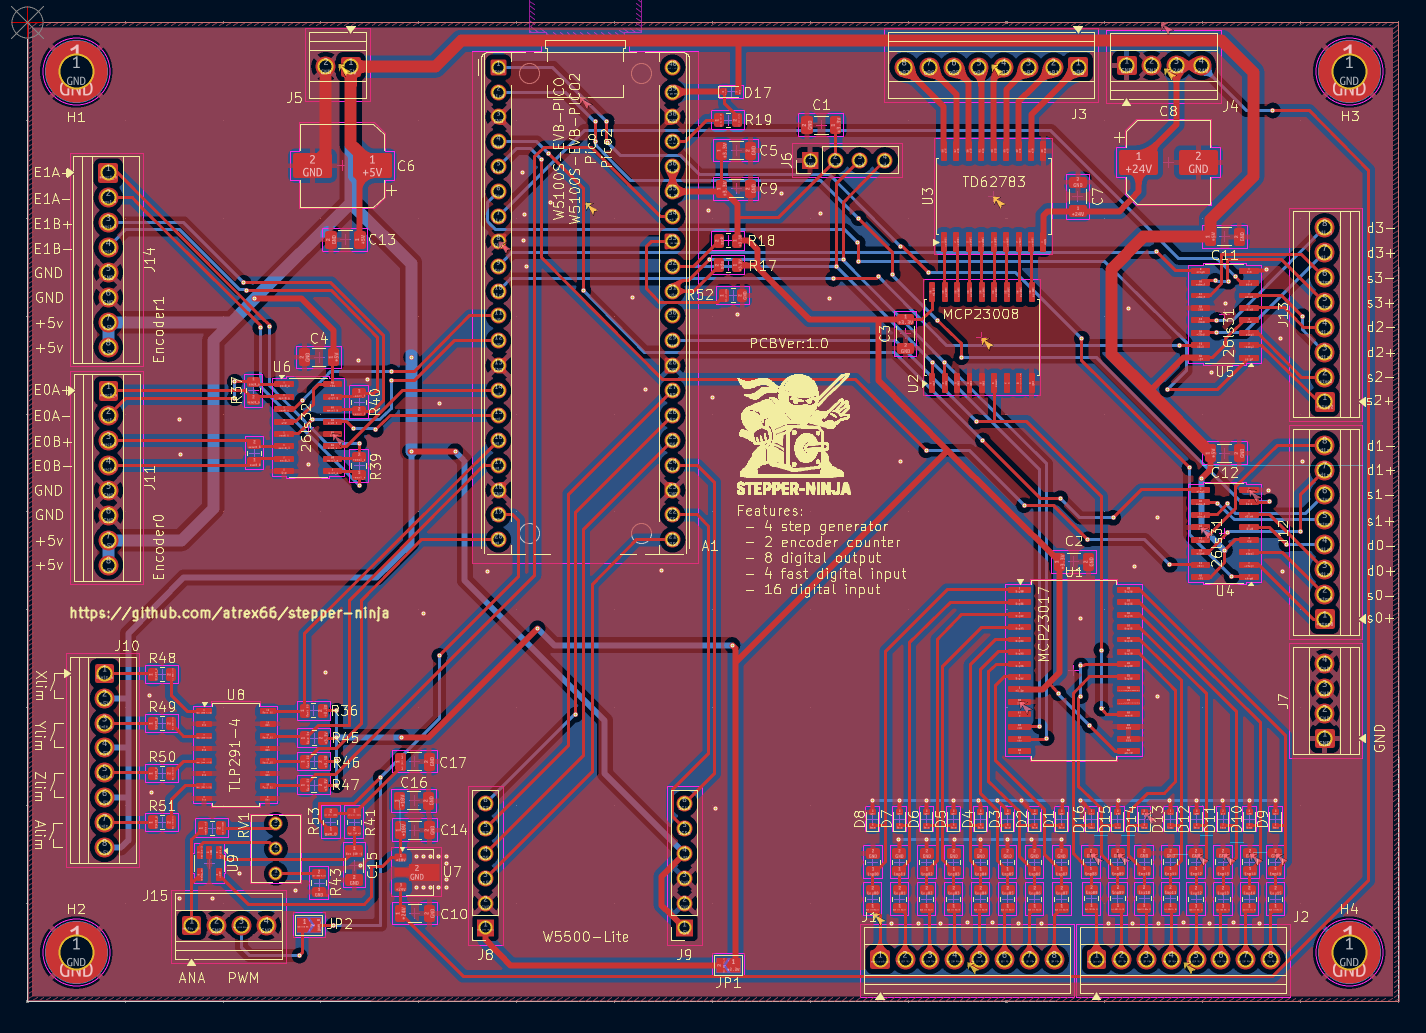Select mounting hole H4 GND pad

coord(1349,954)
